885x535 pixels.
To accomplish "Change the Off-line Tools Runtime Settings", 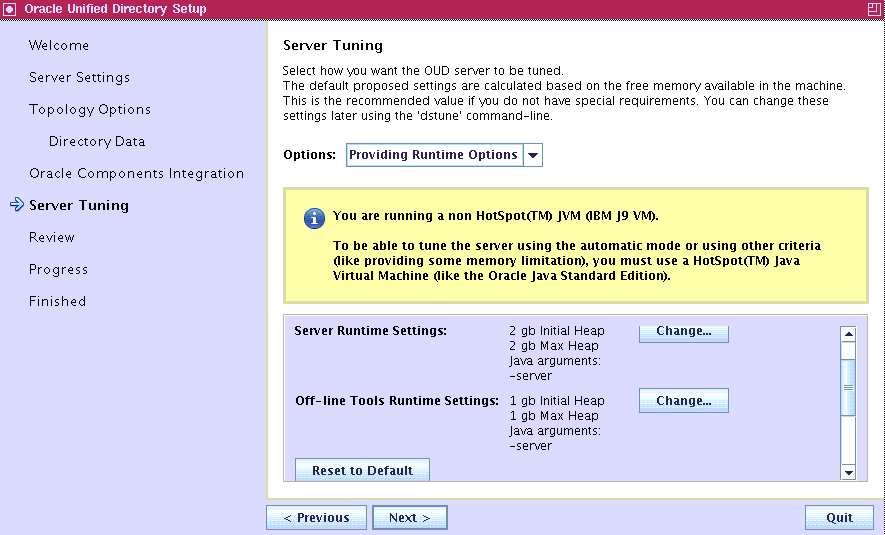I will 684,401.
